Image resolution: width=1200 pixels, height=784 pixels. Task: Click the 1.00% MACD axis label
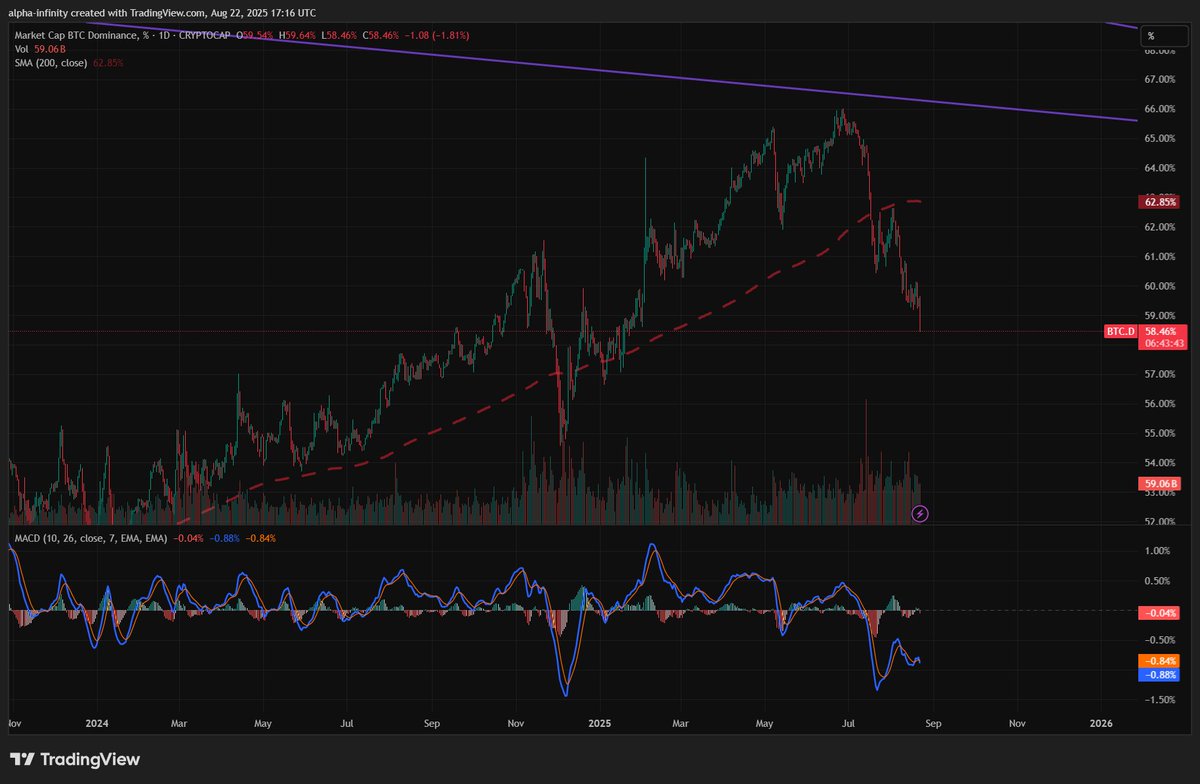1160,551
